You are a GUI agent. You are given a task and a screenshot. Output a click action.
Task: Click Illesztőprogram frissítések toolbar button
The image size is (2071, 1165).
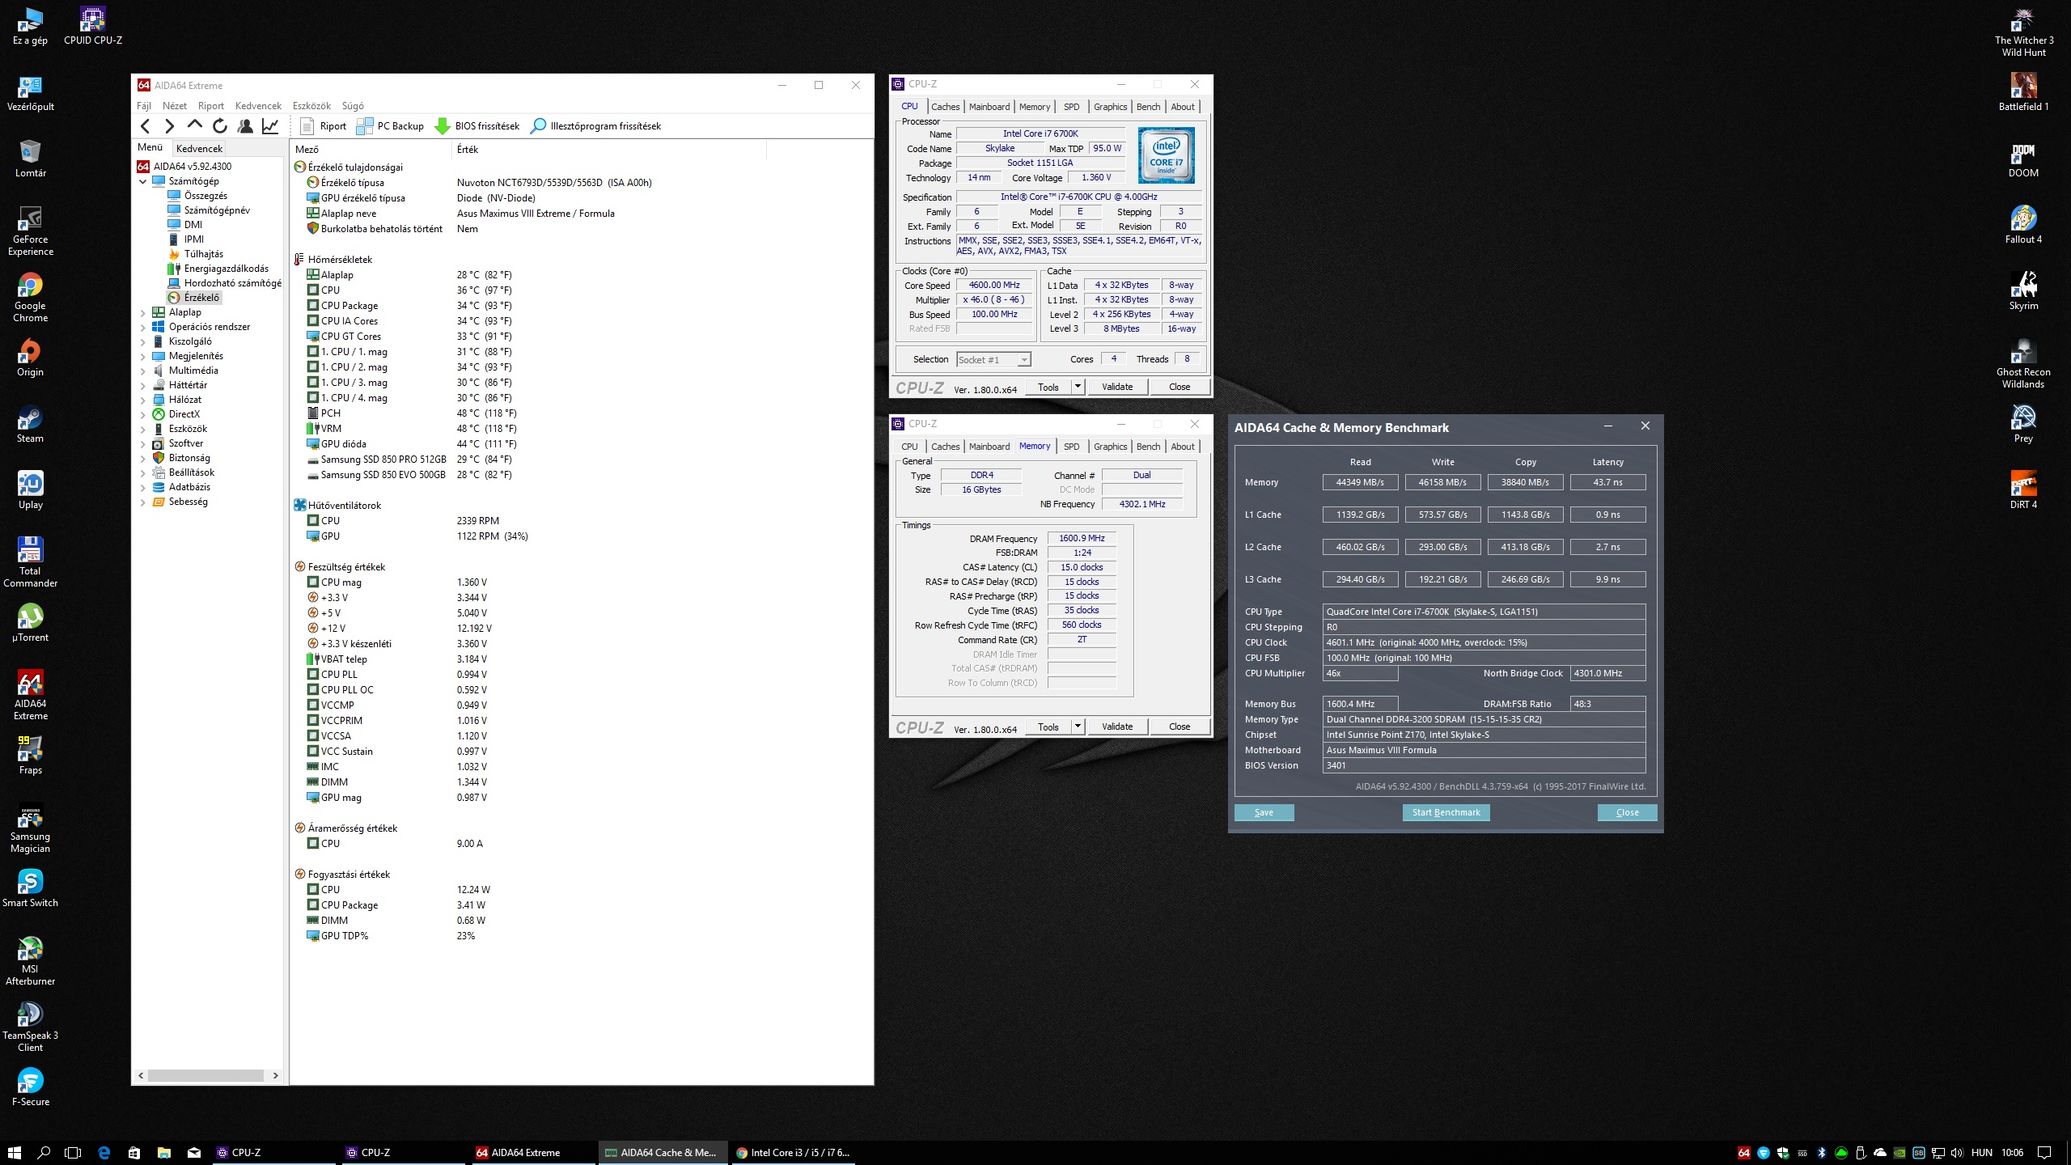tap(595, 126)
